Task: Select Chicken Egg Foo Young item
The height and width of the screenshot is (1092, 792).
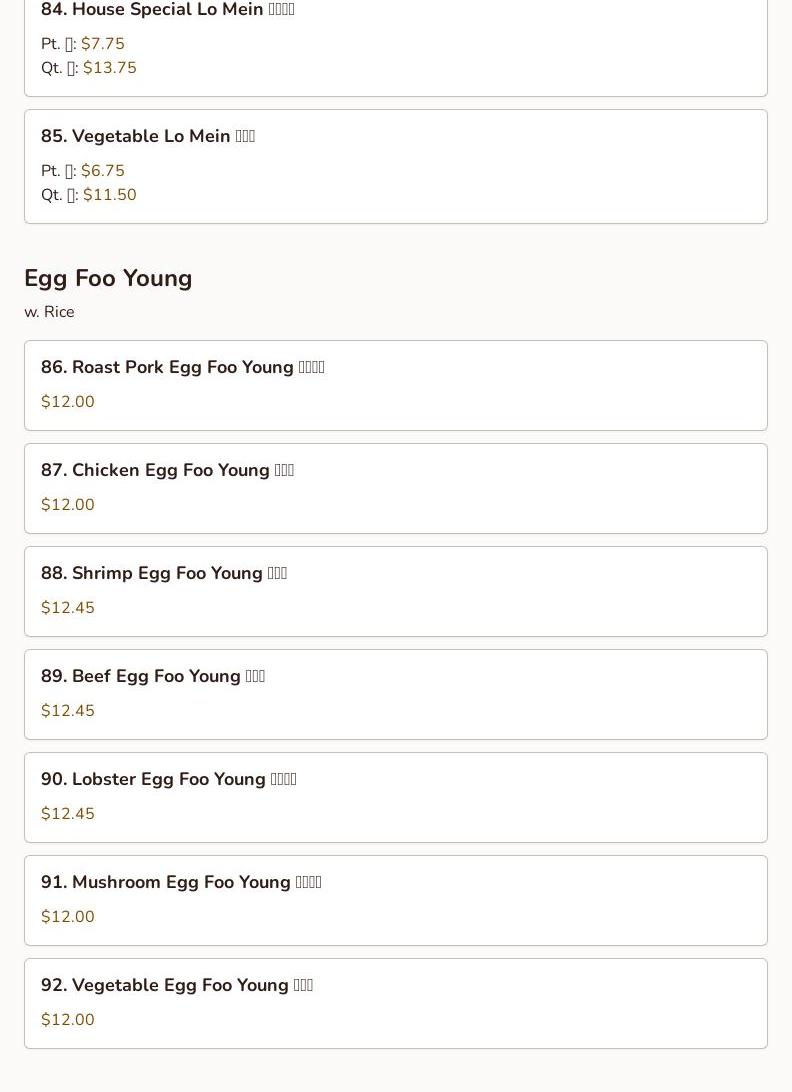Action: coord(167,470)
